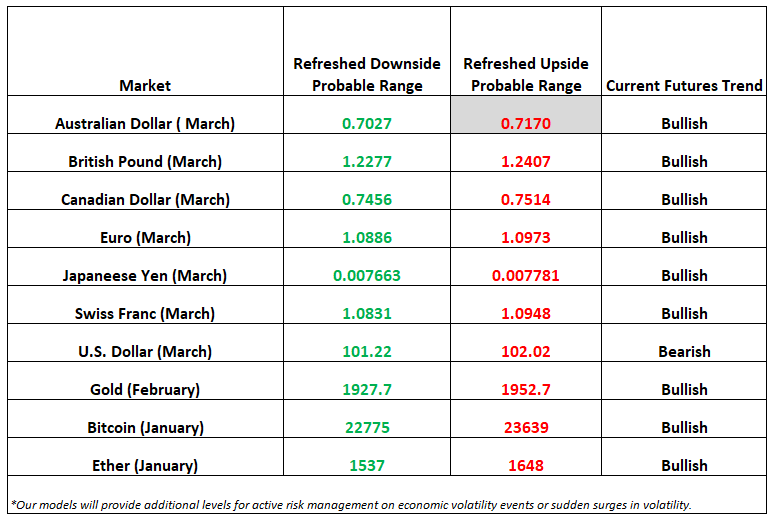Image resolution: width=776 pixels, height=521 pixels.
Task: Click the Bullish trend for Swiss Franc
Action: coord(684,313)
